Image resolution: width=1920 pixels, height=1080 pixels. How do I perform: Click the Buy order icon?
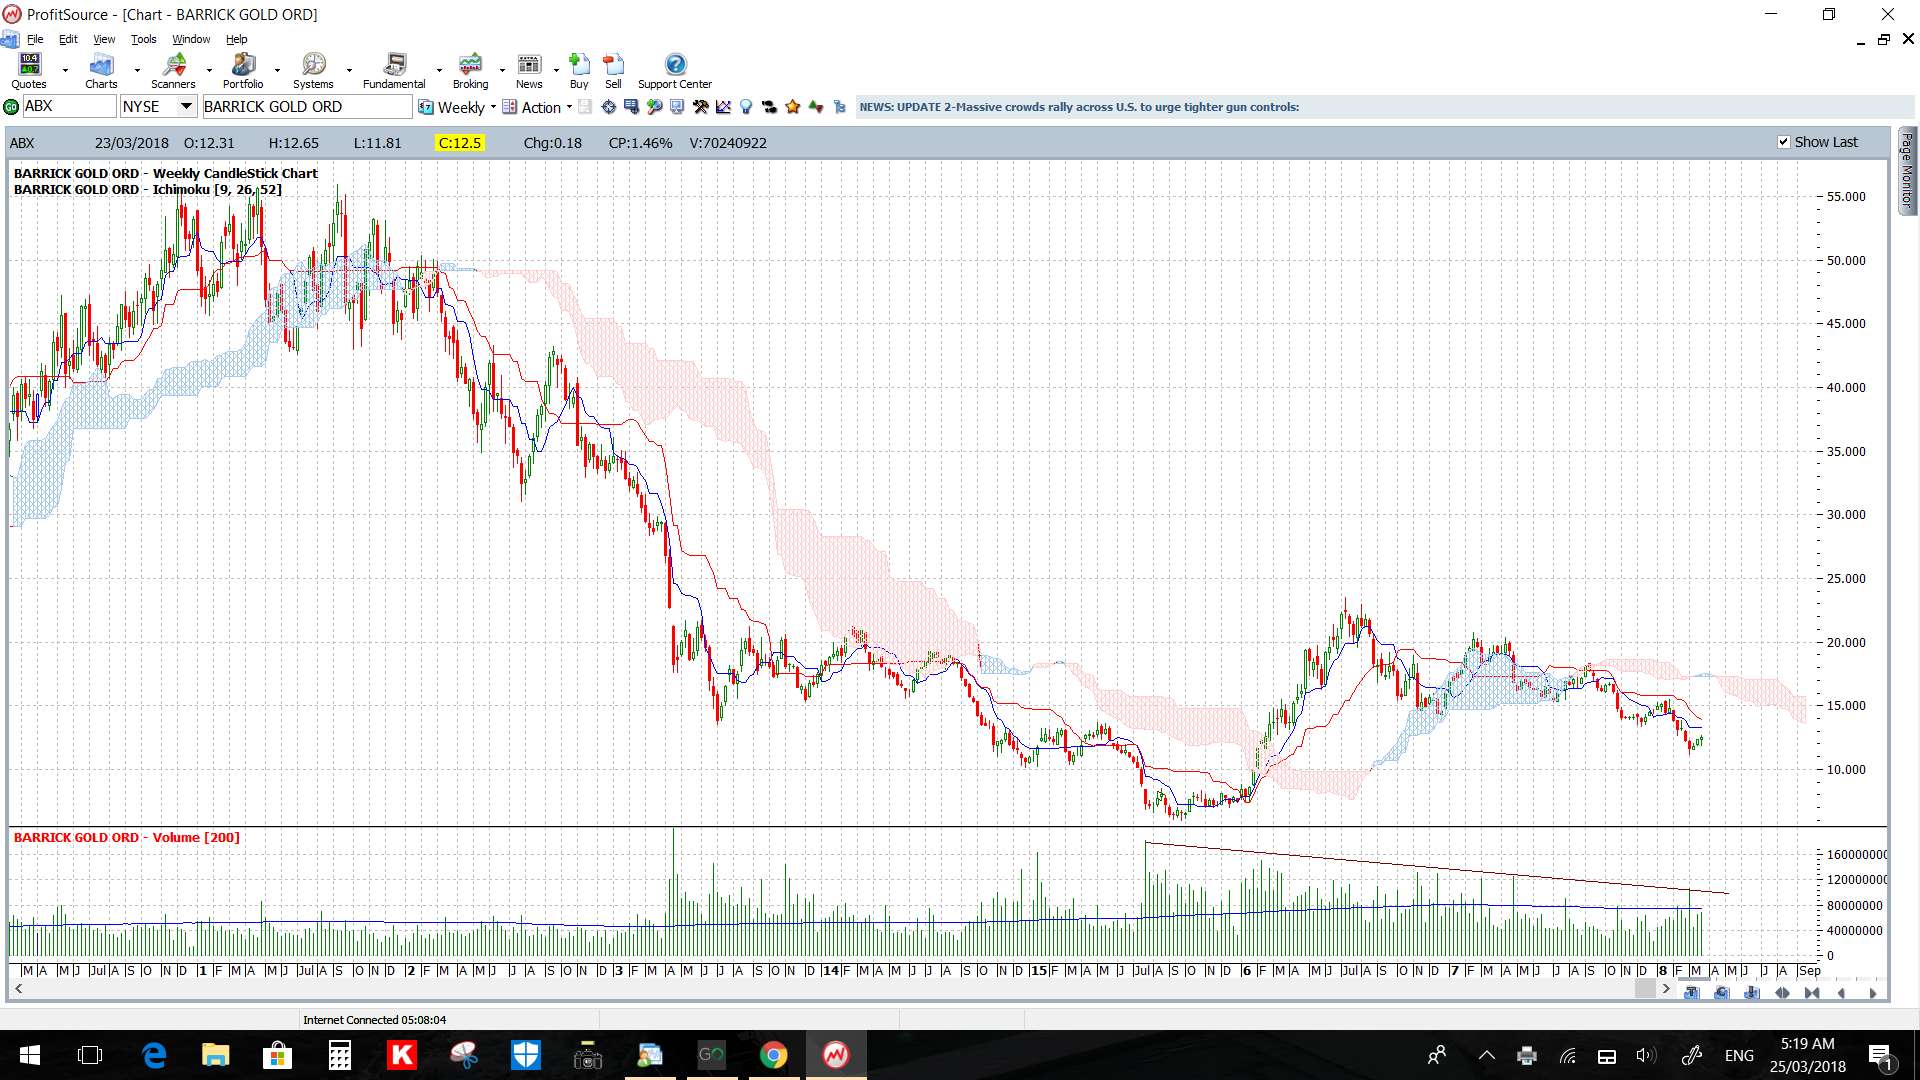(579, 71)
